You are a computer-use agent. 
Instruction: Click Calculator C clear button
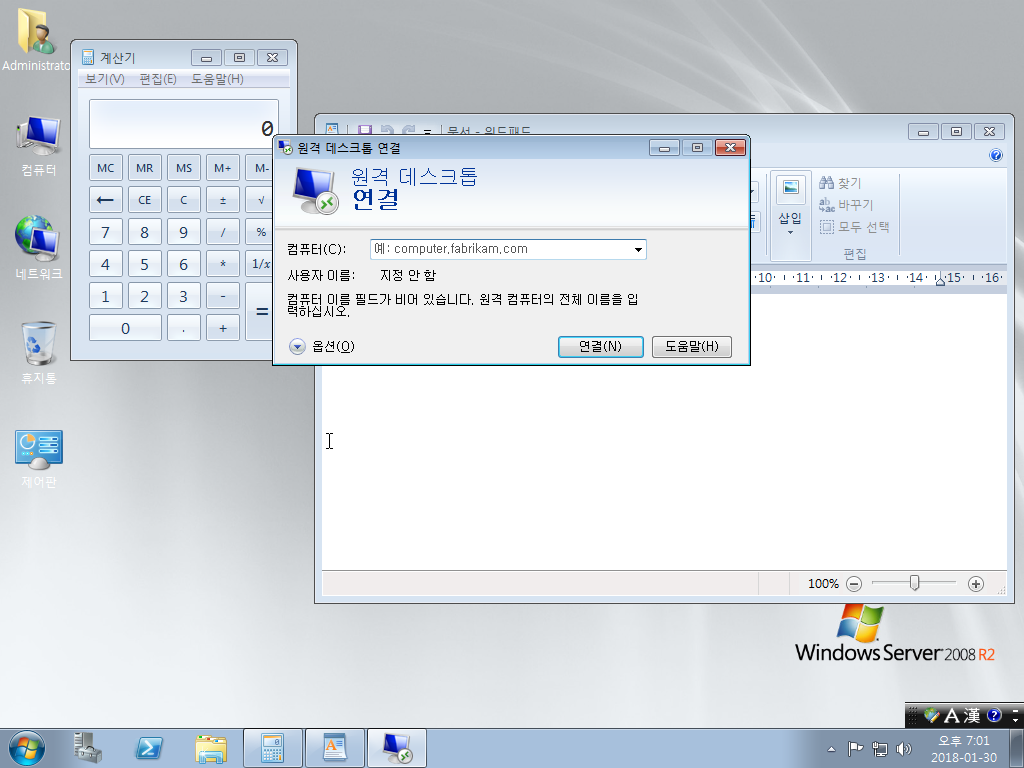[x=184, y=200]
